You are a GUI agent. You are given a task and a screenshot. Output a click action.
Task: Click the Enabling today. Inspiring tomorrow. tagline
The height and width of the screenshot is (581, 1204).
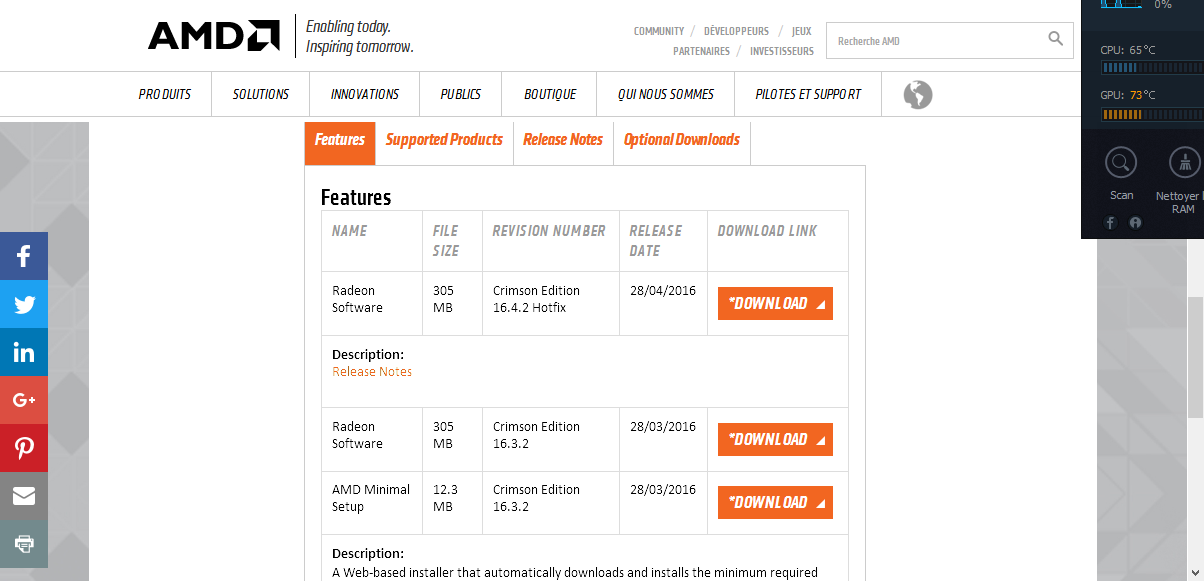point(359,37)
